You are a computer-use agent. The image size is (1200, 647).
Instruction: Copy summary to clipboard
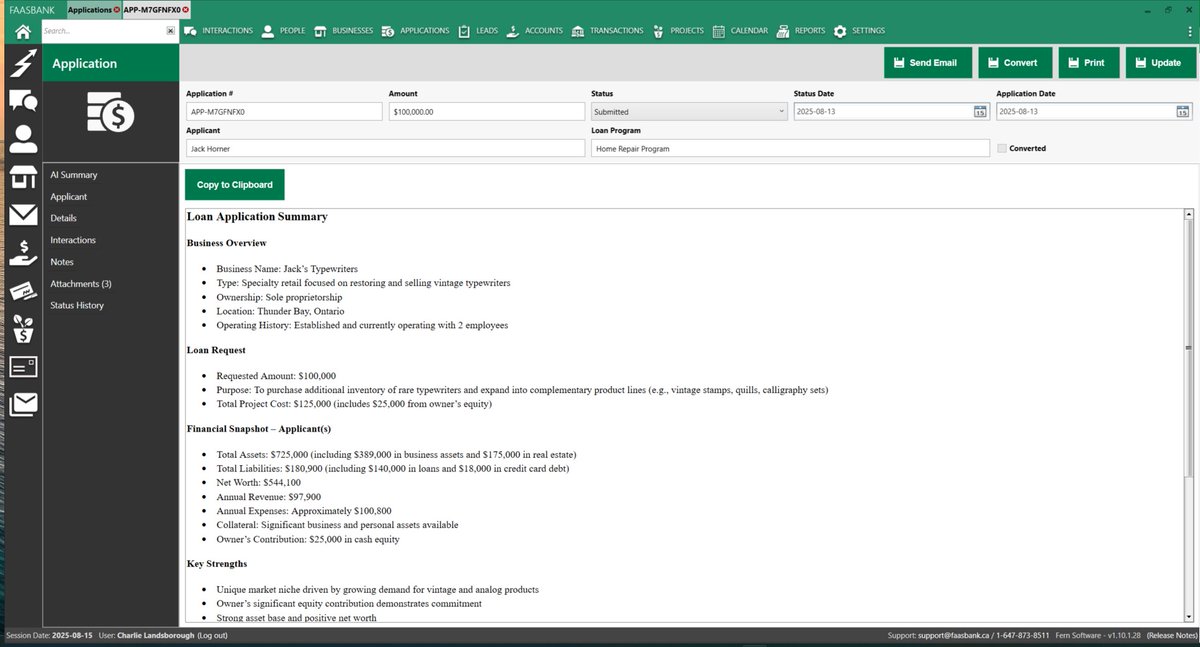click(x=235, y=185)
